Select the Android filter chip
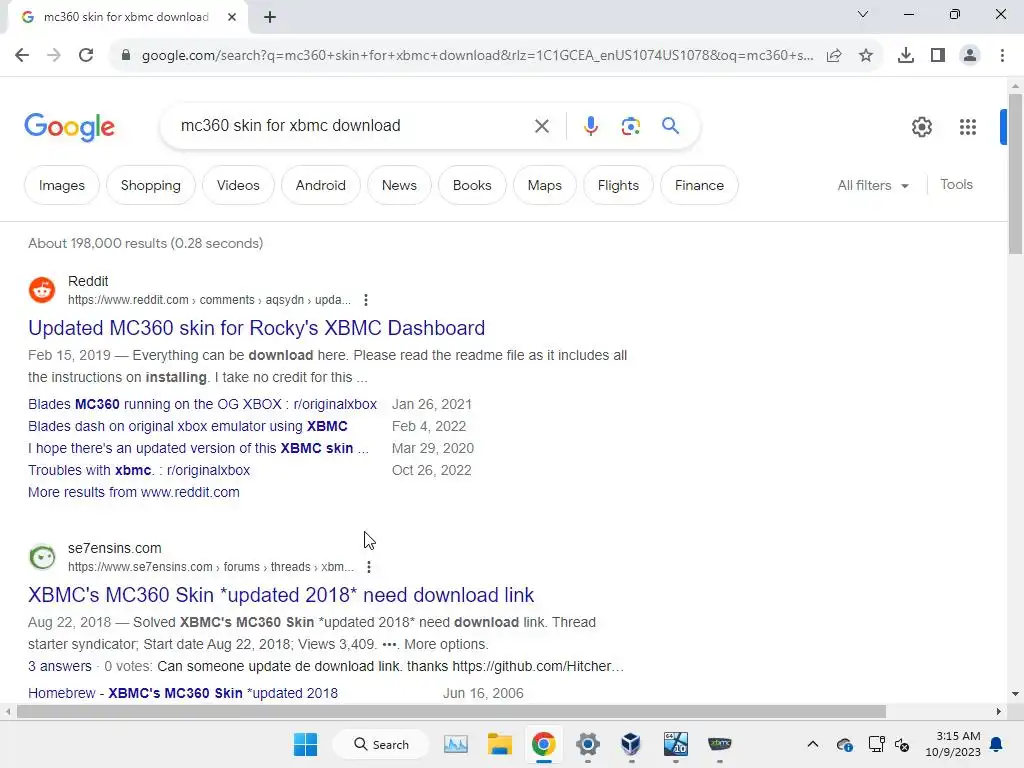 point(320,185)
